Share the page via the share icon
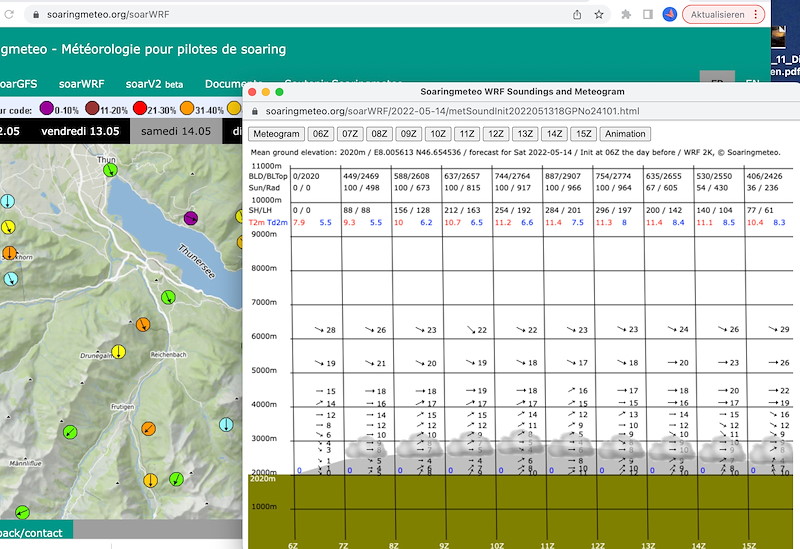 577,15
